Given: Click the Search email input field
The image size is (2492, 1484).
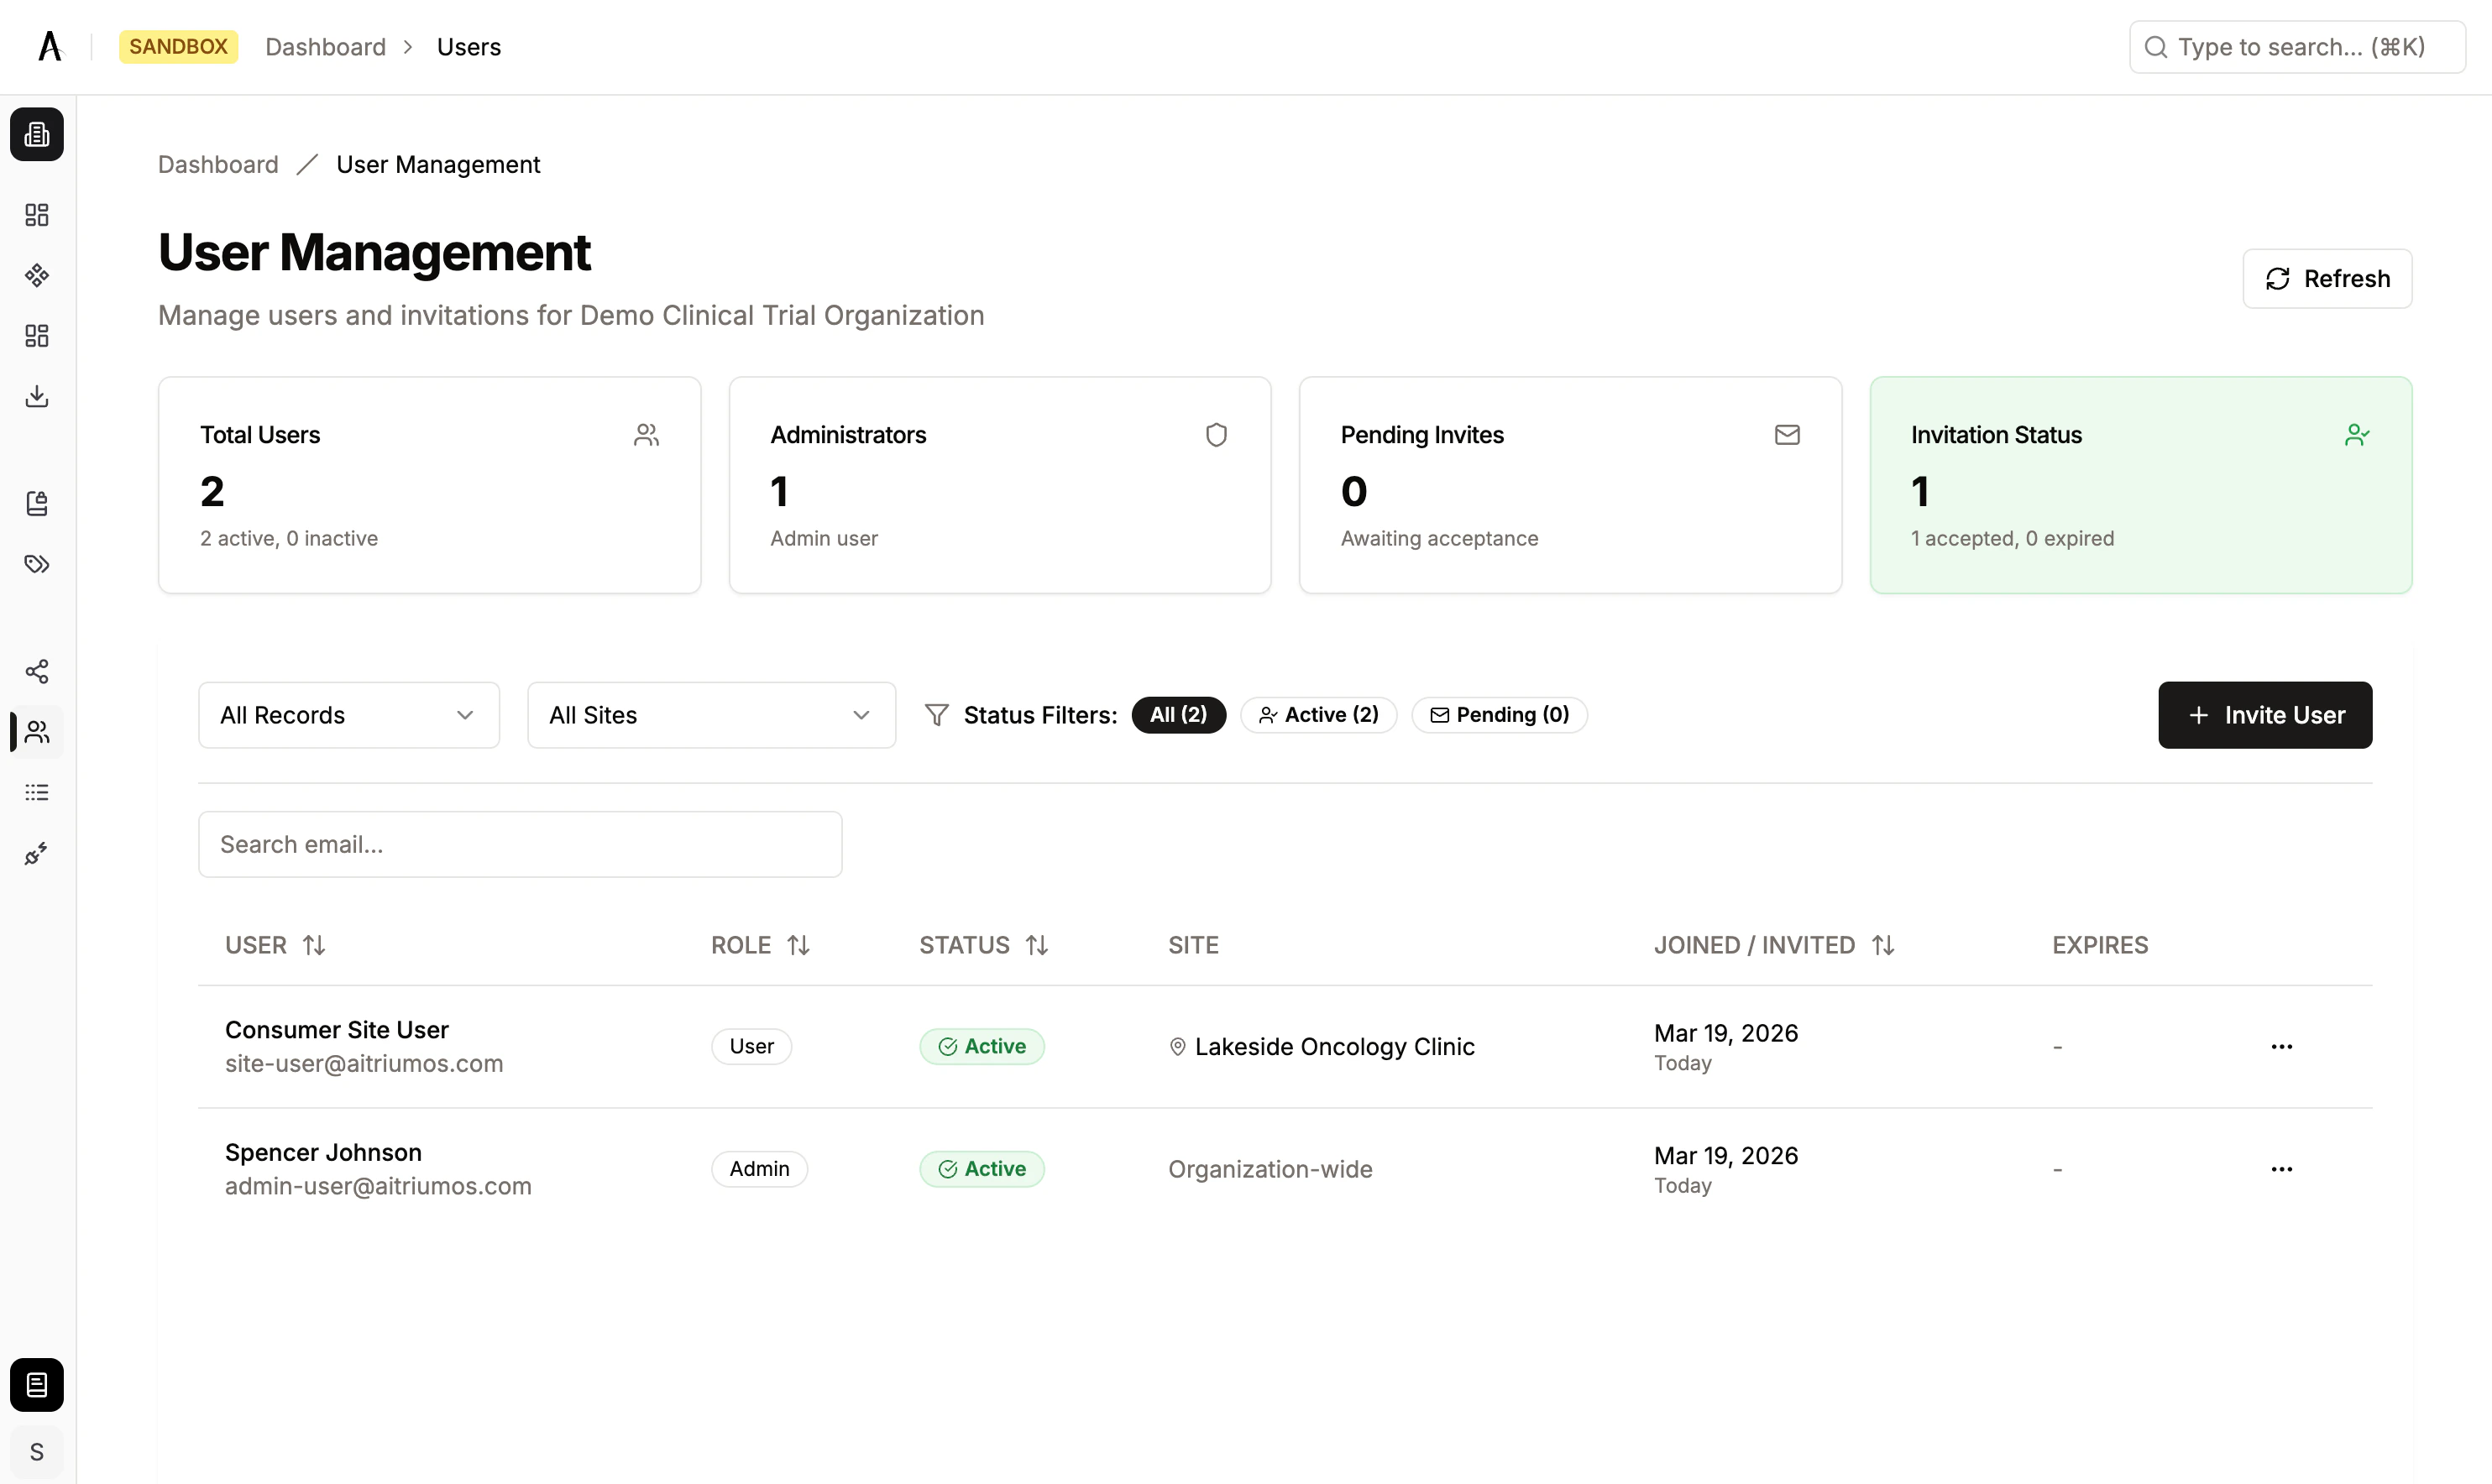Looking at the screenshot, I should 519,844.
